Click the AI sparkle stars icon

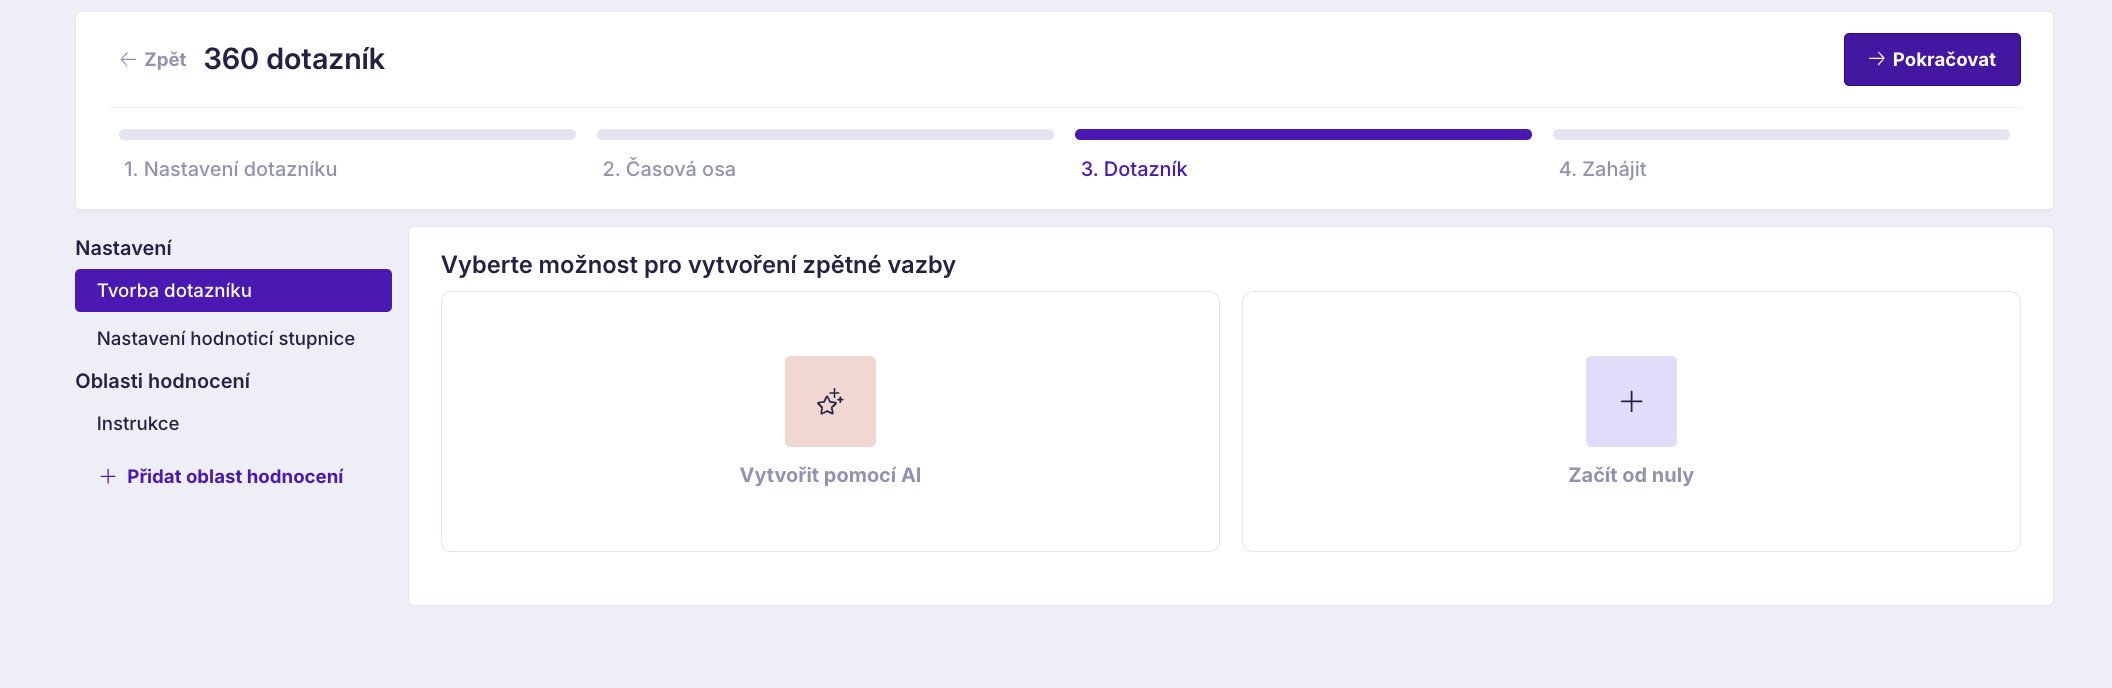click(x=830, y=402)
